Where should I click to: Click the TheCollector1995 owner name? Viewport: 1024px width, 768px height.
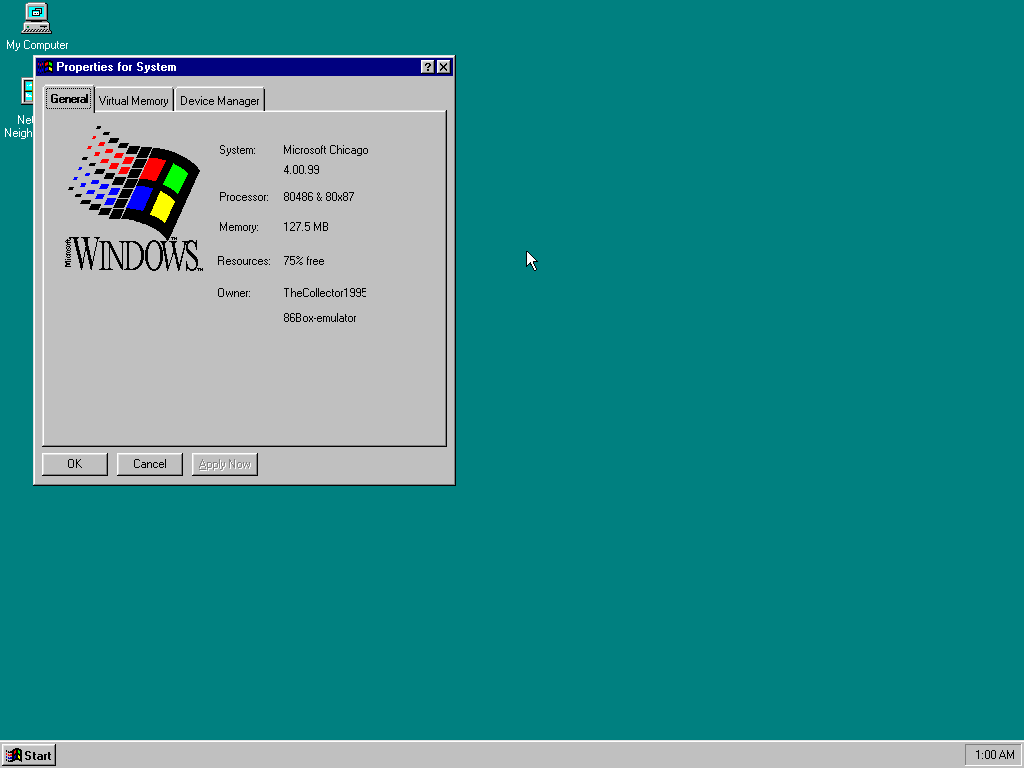[x=325, y=293]
